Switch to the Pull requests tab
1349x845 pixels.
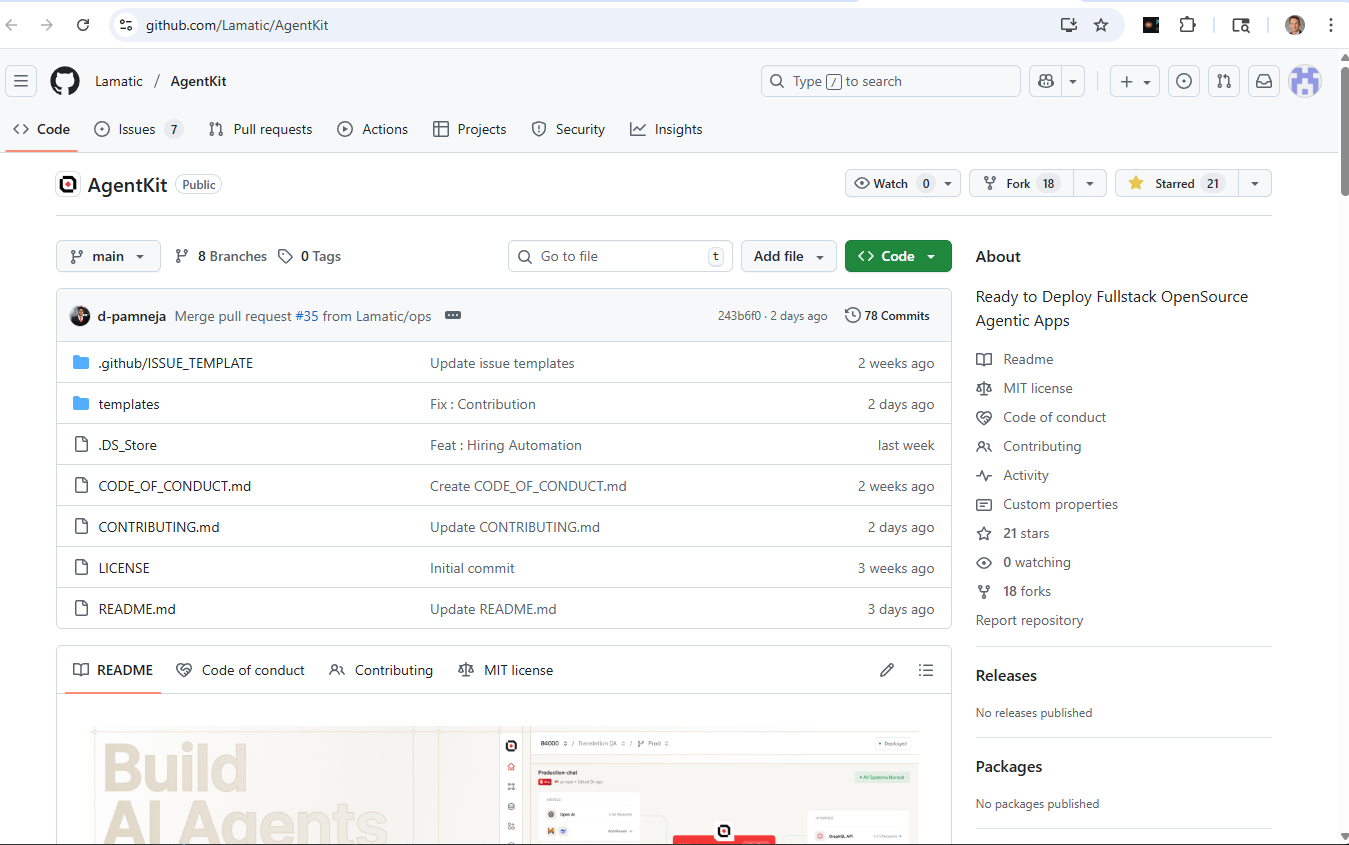tap(260, 129)
